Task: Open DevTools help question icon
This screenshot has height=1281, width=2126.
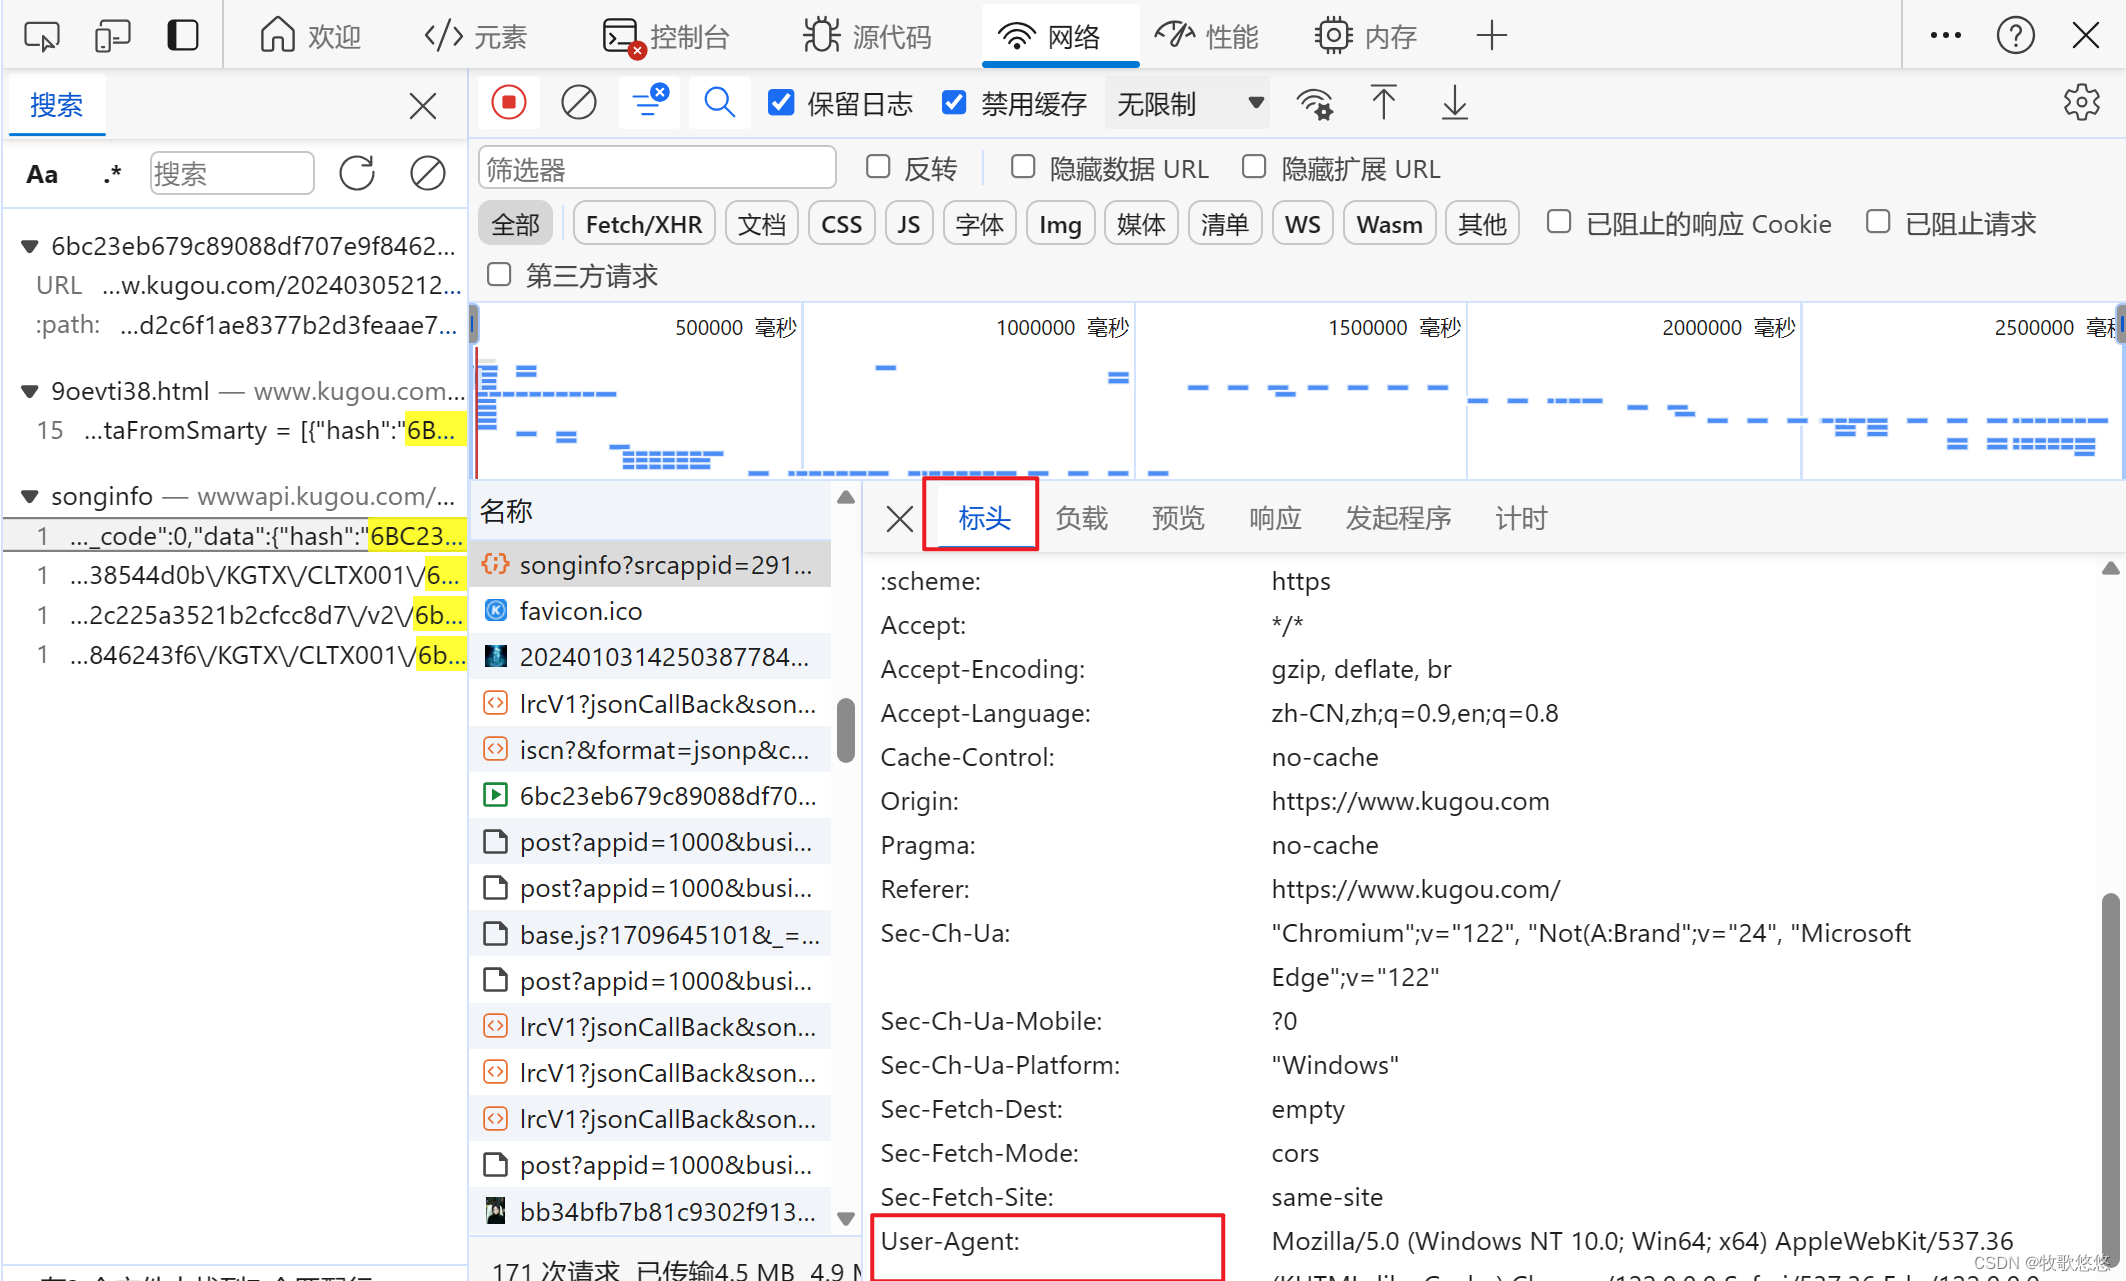Action: tap(2015, 36)
